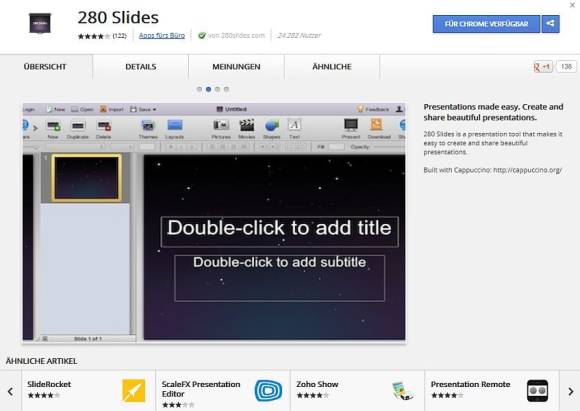Click the Presentation Remote icon
This screenshot has height=411, width=580.
pyautogui.click(x=537, y=390)
